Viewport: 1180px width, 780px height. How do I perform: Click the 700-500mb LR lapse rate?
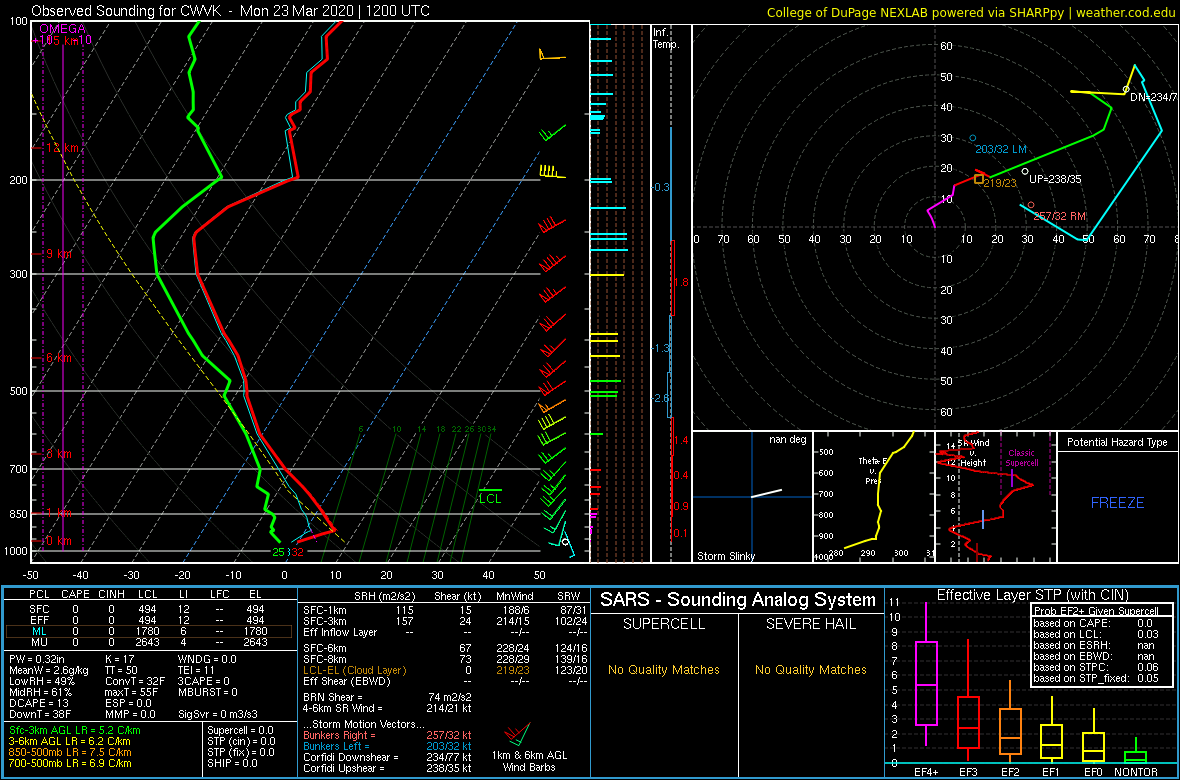coord(70,763)
